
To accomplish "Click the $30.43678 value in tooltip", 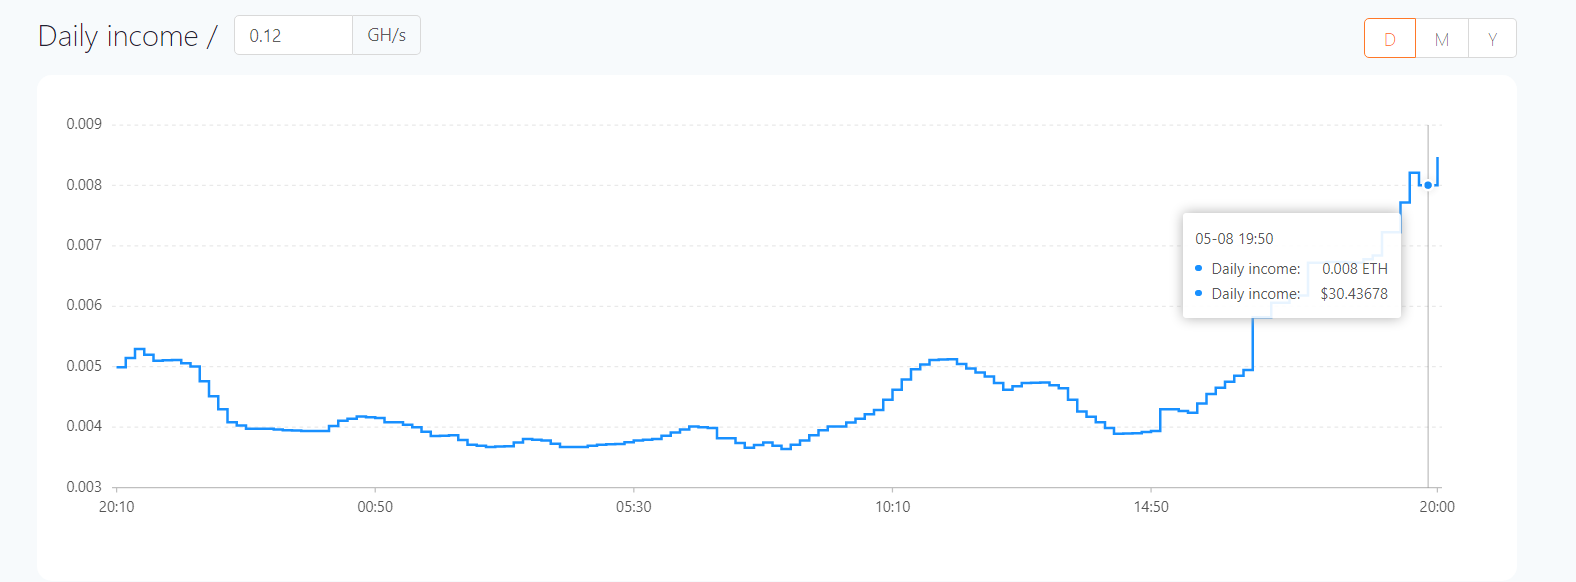I will click(x=1354, y=294).
